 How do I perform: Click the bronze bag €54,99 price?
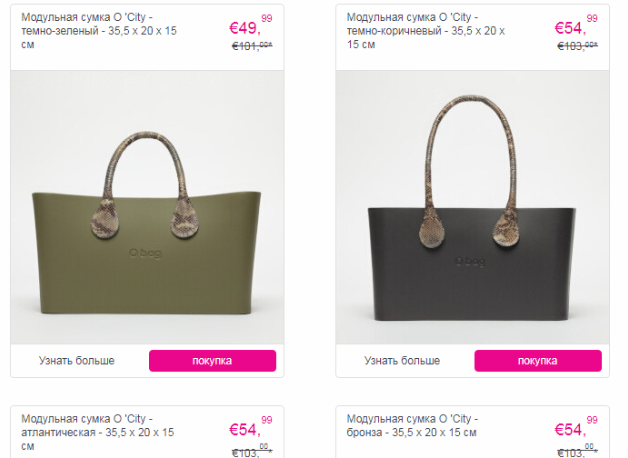pyautogui.click(x=576, y=427)
